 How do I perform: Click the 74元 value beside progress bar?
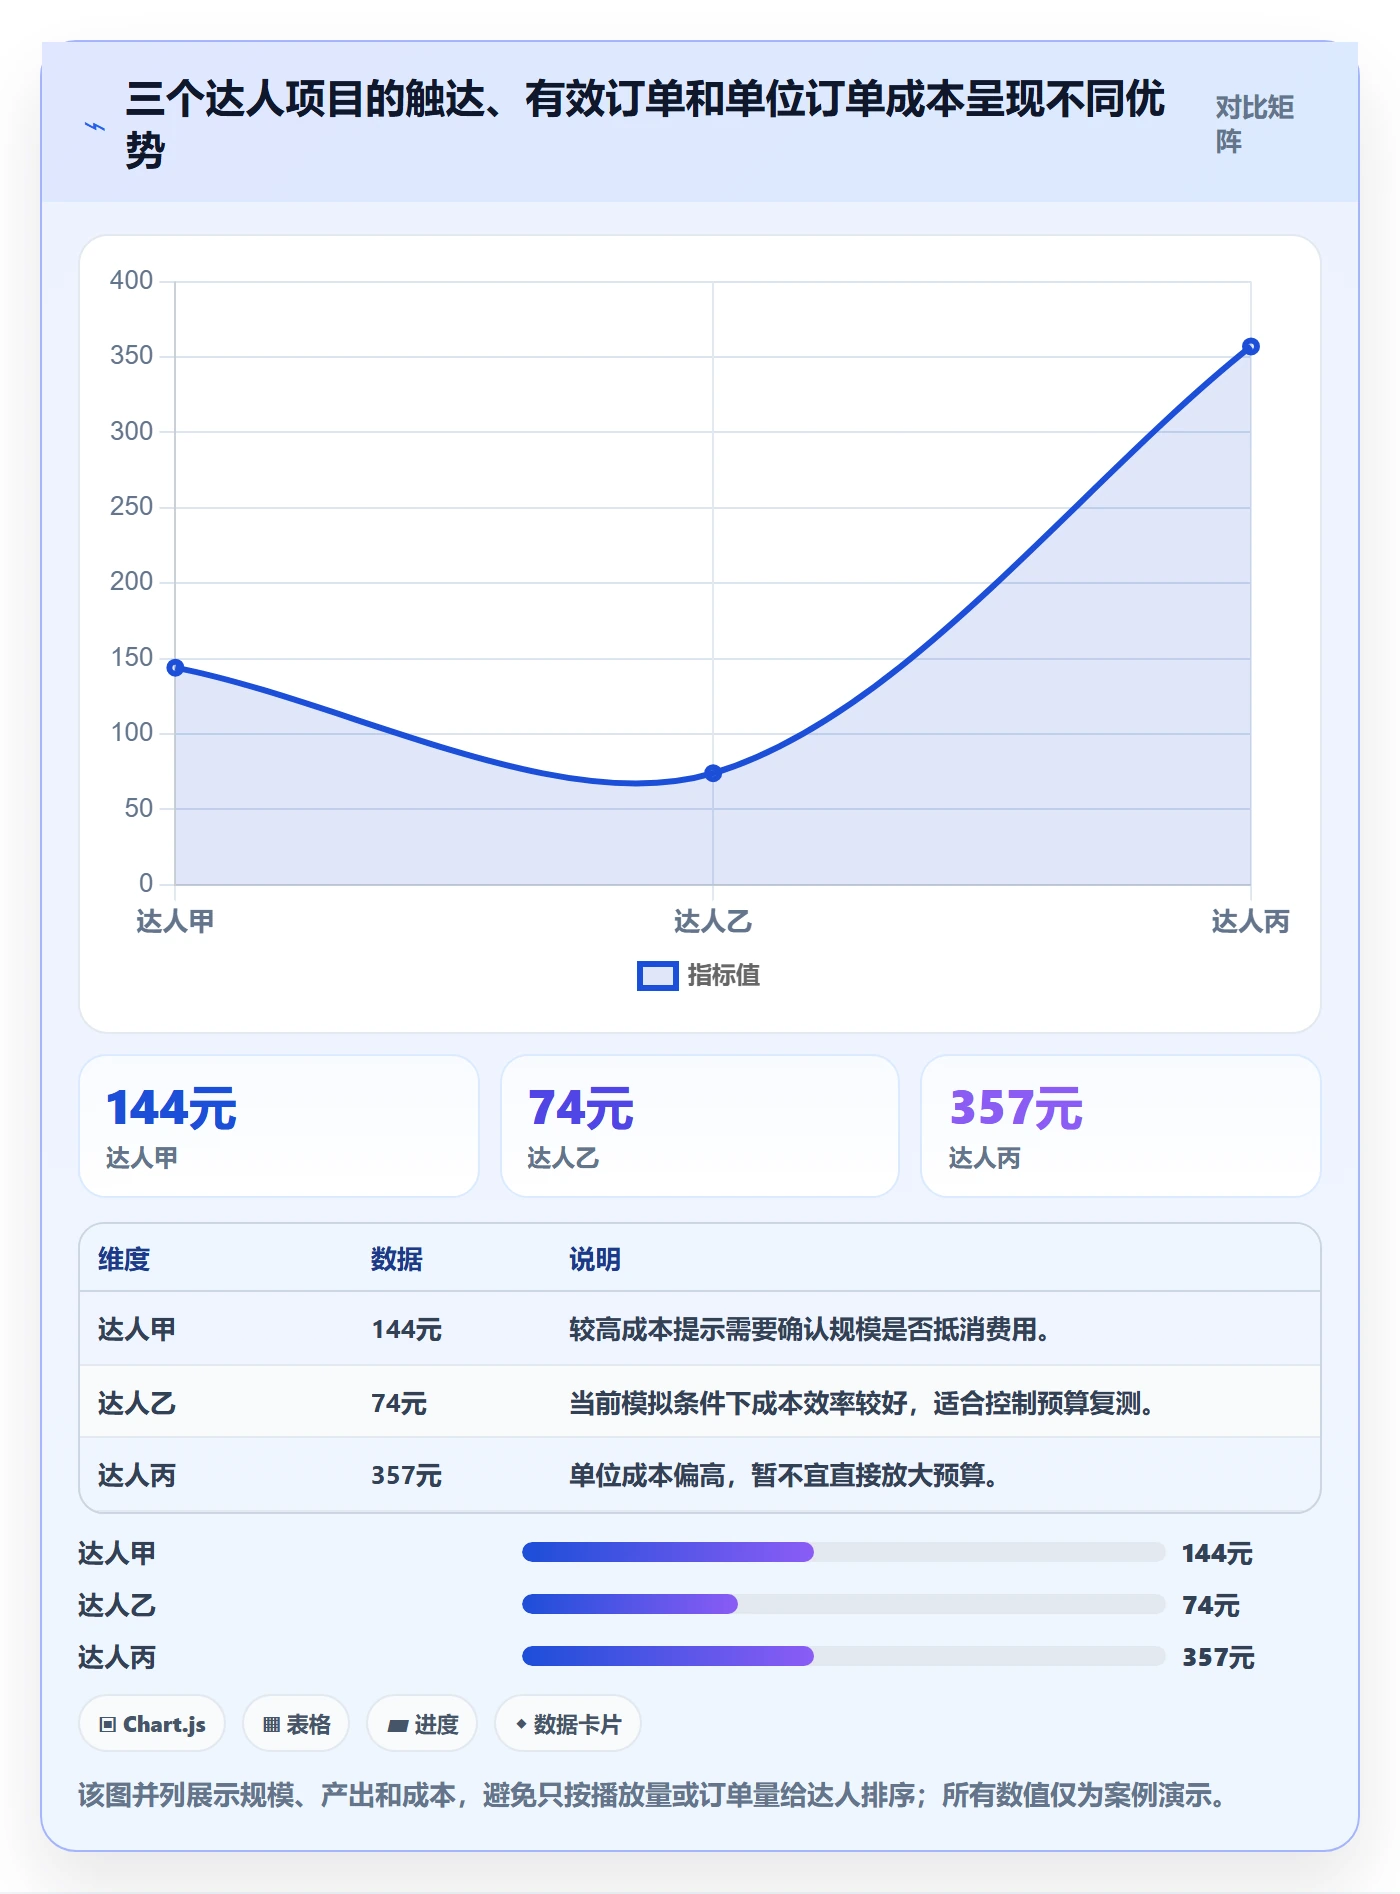tap(1210, 1605)
